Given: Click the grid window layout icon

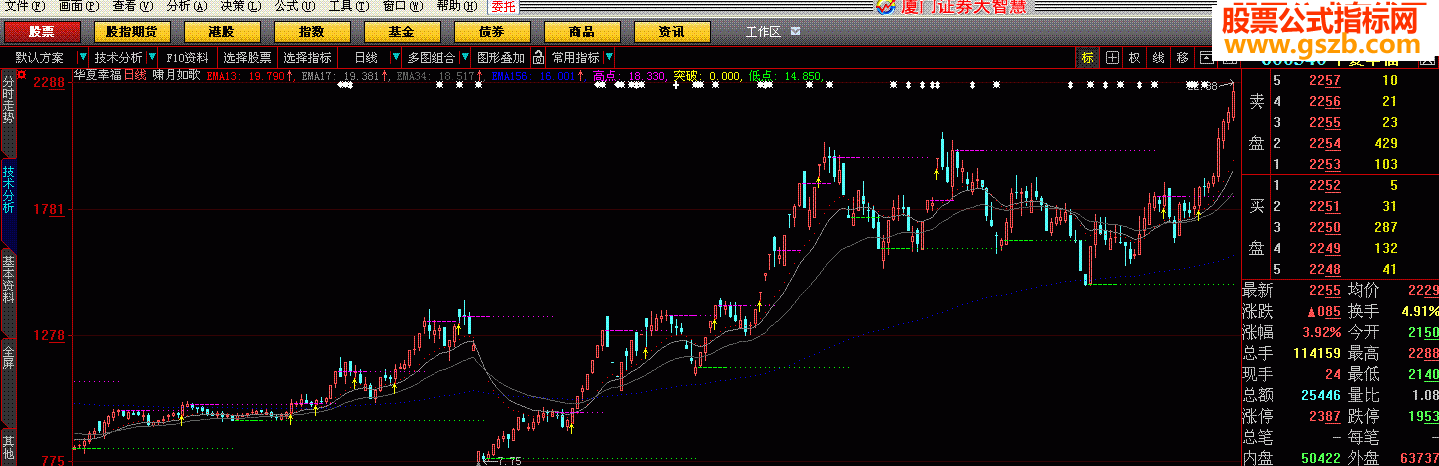Looking at the screenshot, I should click(x=1111, y=58).
